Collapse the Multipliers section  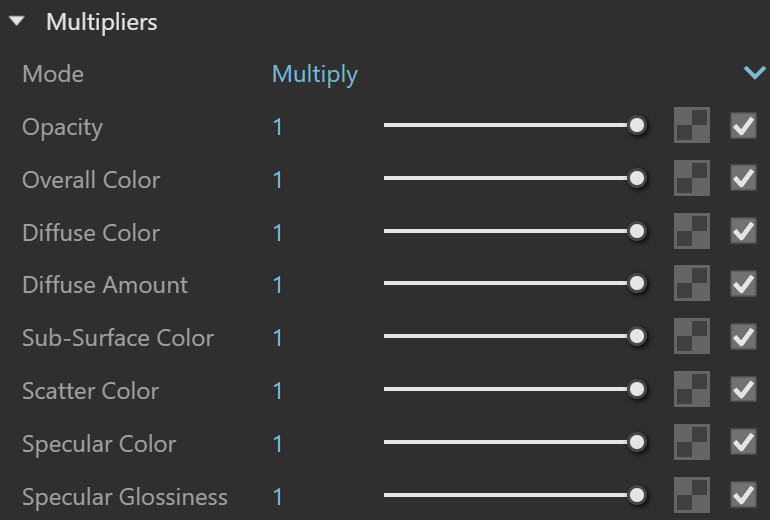17,21
